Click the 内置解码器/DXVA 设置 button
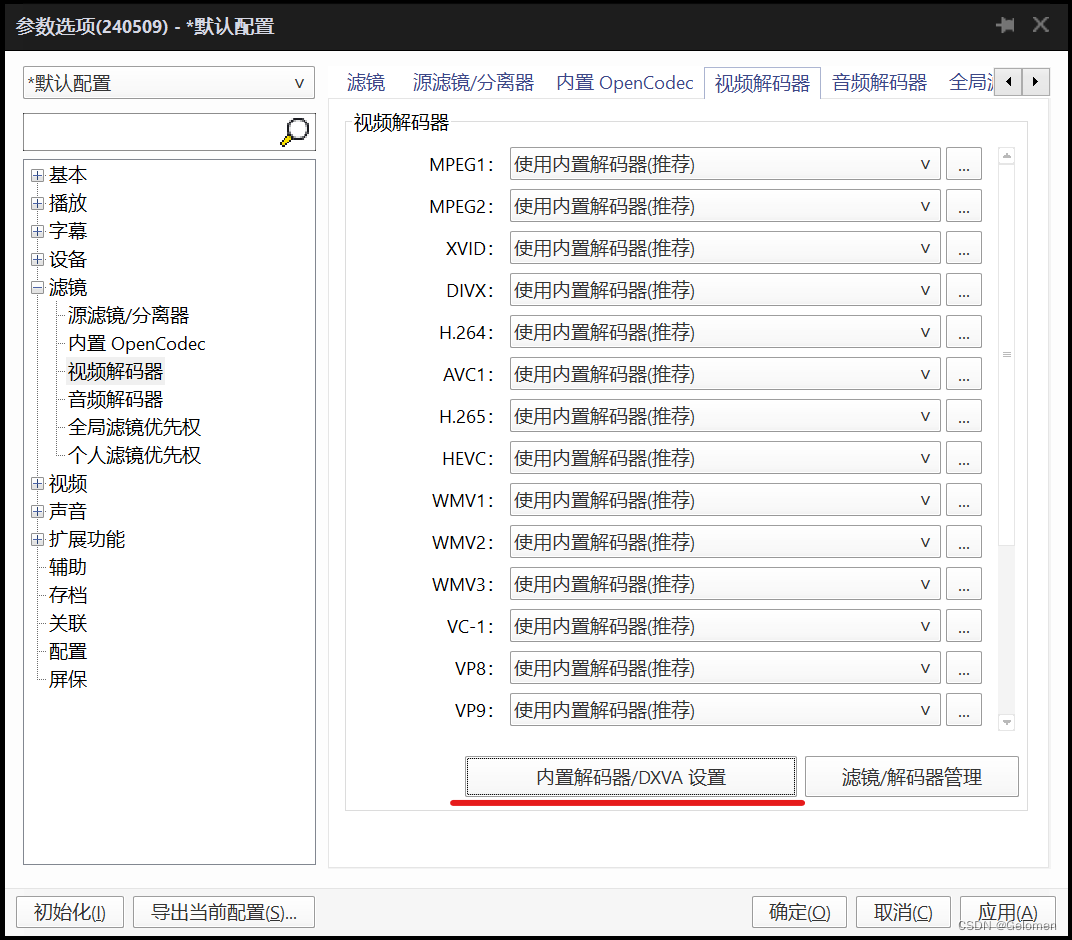1072x940 pixels. tap(631, 776)
